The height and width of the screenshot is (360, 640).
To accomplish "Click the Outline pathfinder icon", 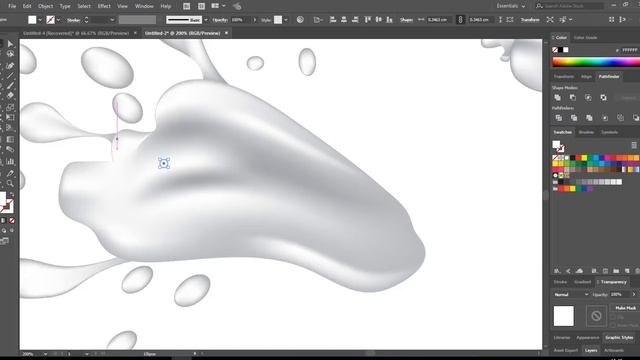I will click(x=620, y=118).
